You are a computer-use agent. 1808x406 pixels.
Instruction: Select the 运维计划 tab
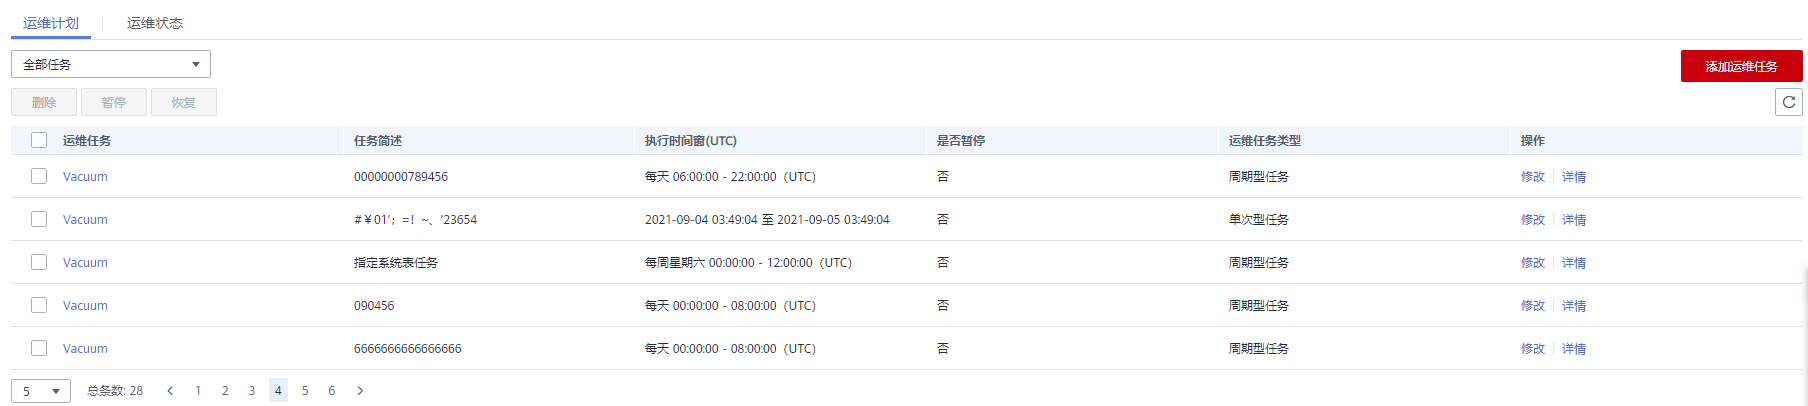point(51,23)
